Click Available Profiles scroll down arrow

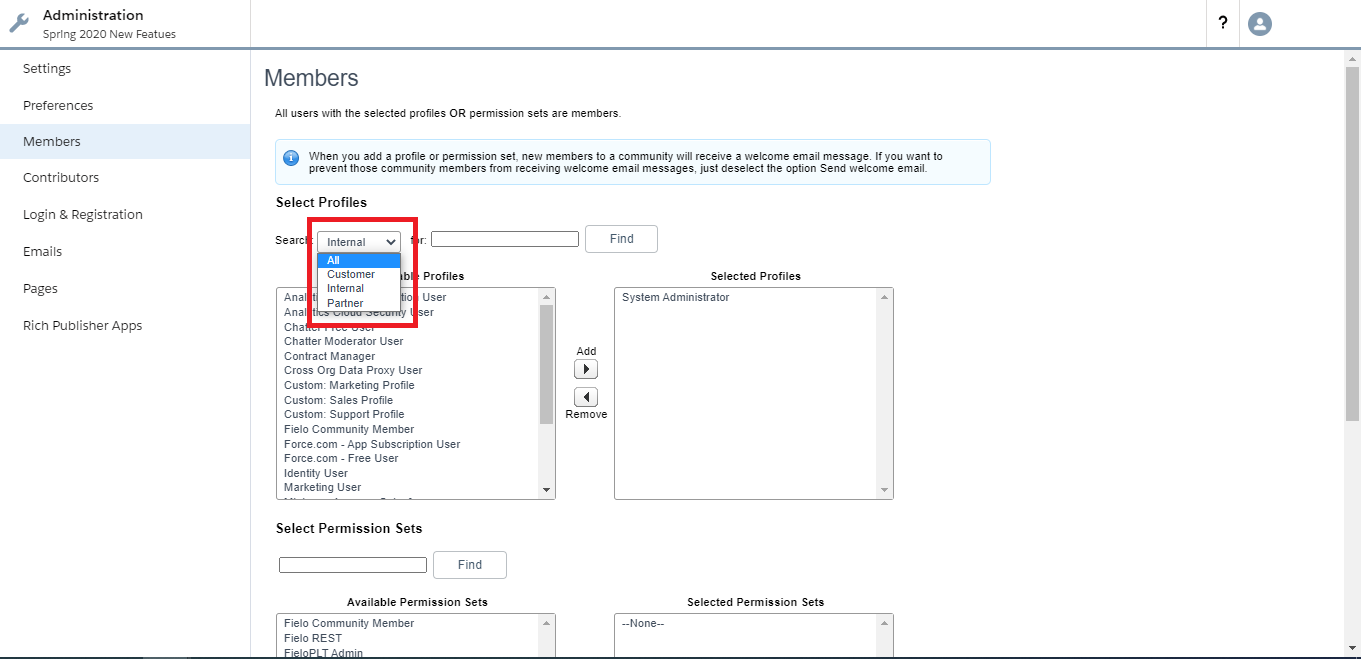pyautogui.click(x=546, y=490)
